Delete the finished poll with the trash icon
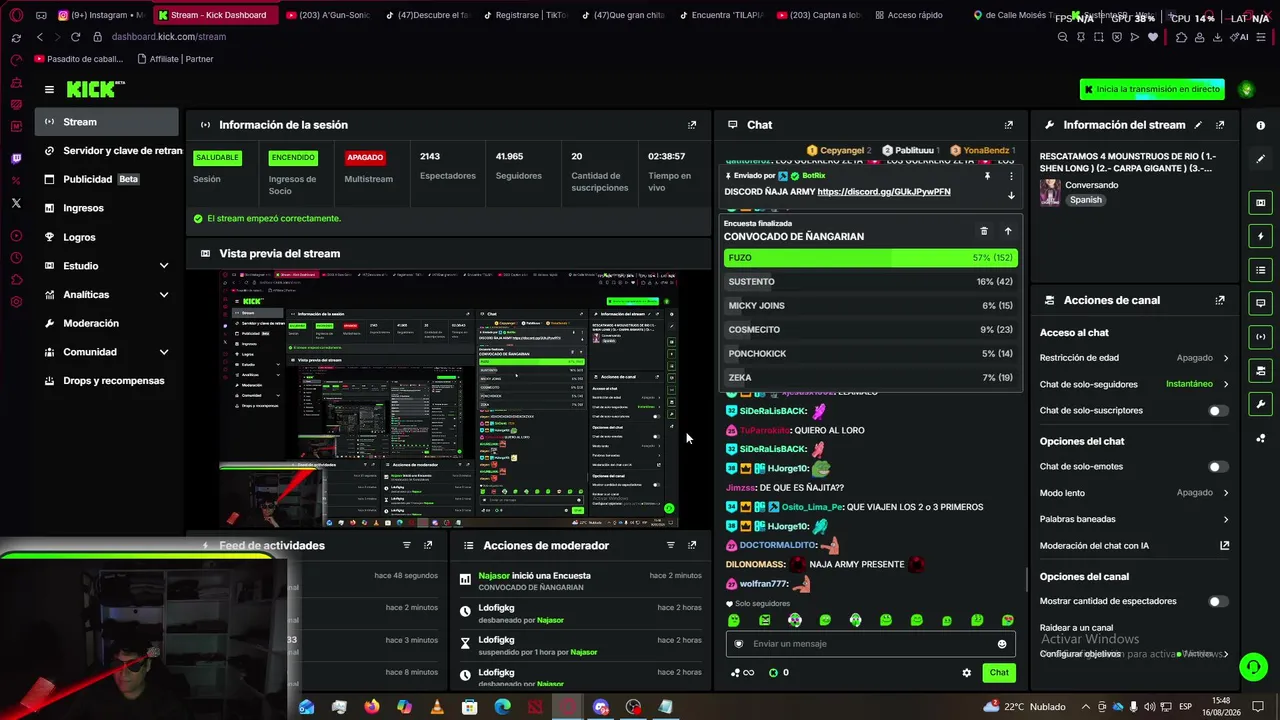1280x720 pixels. (x=984, y=231)
